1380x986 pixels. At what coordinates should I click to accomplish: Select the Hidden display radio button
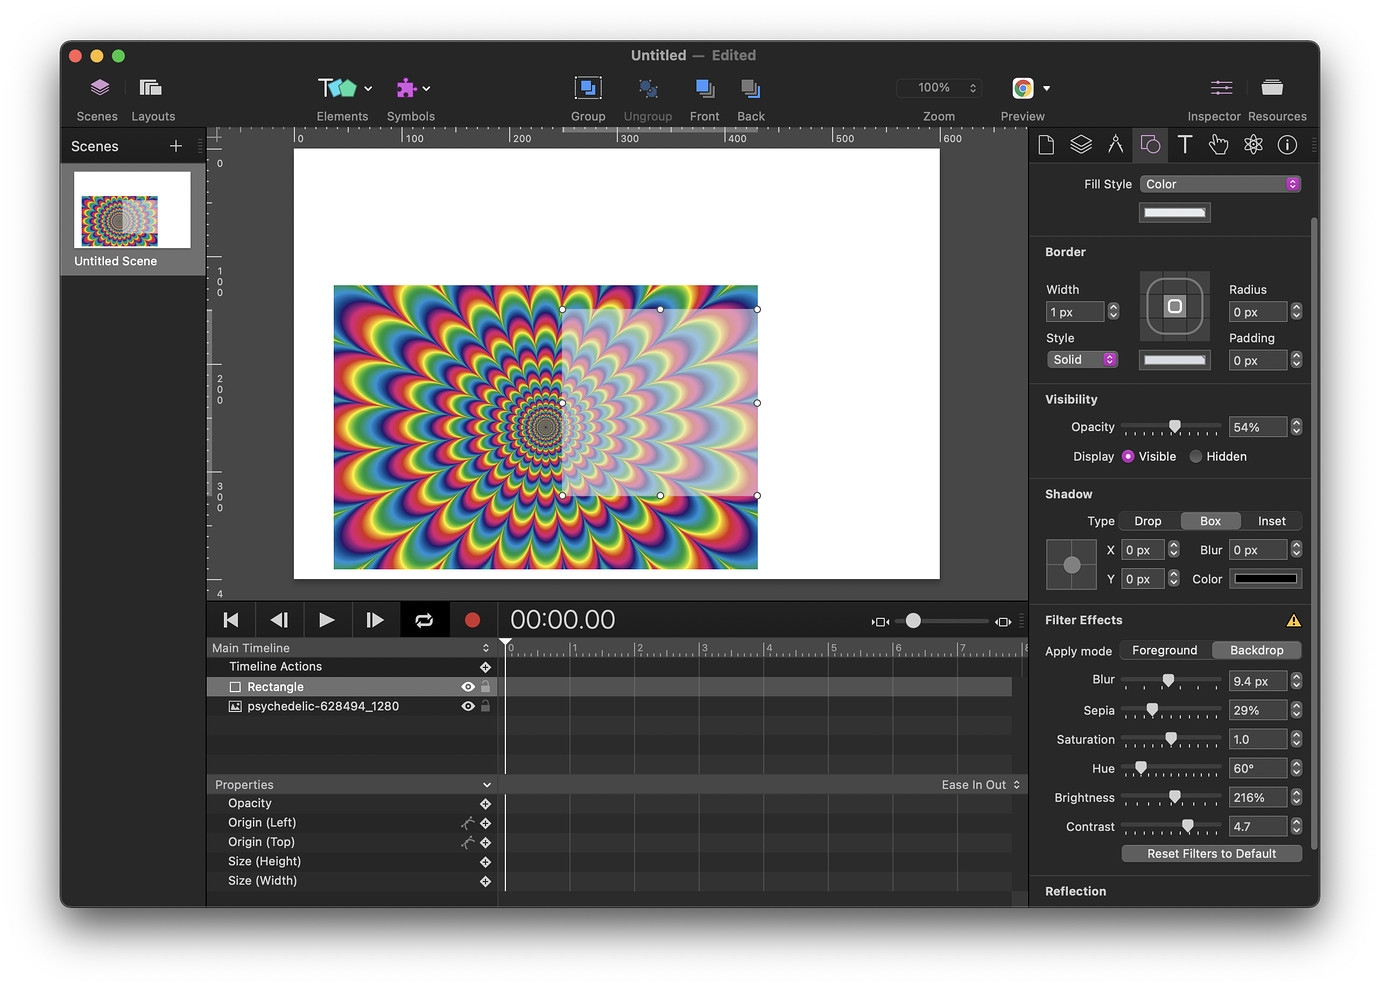click(x=1195, y=457)
